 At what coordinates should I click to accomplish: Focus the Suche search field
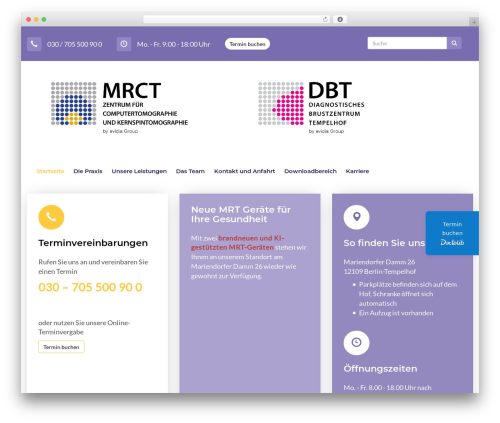coord(407,43)
